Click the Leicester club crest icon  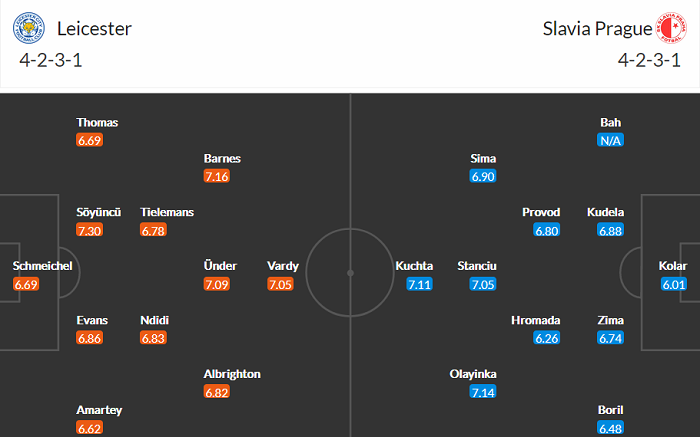(x=29, y=28)
